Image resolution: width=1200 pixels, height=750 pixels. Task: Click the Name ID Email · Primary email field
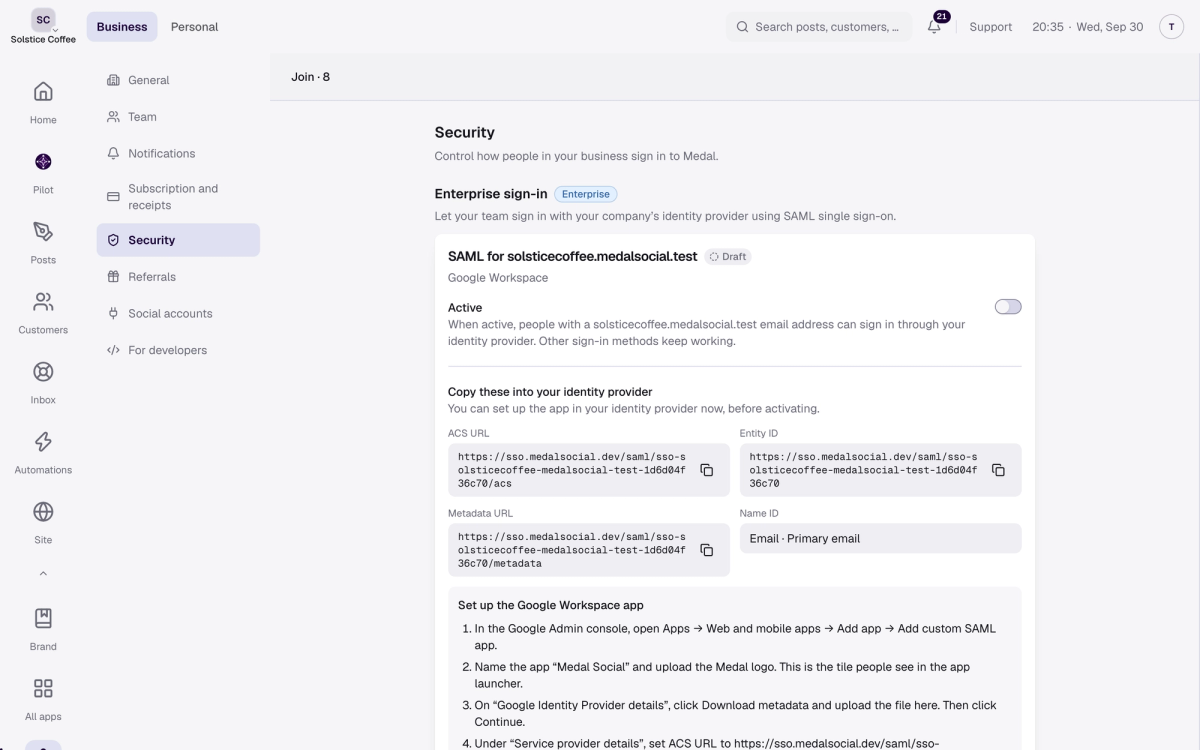[881, 538]
